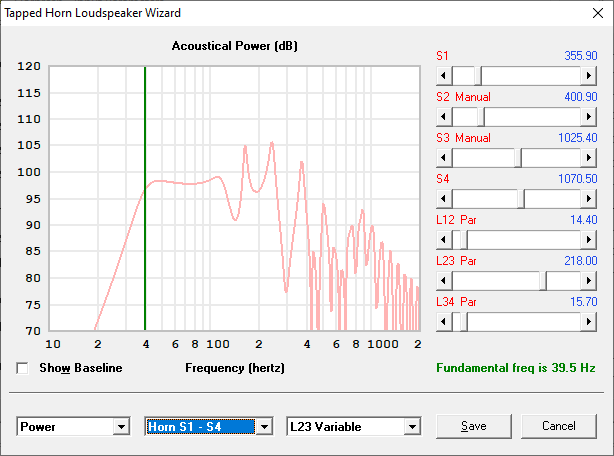Open the L23 Variable dropdown
The width and height of the screenshot is (614, 456).
click(412, 427)
